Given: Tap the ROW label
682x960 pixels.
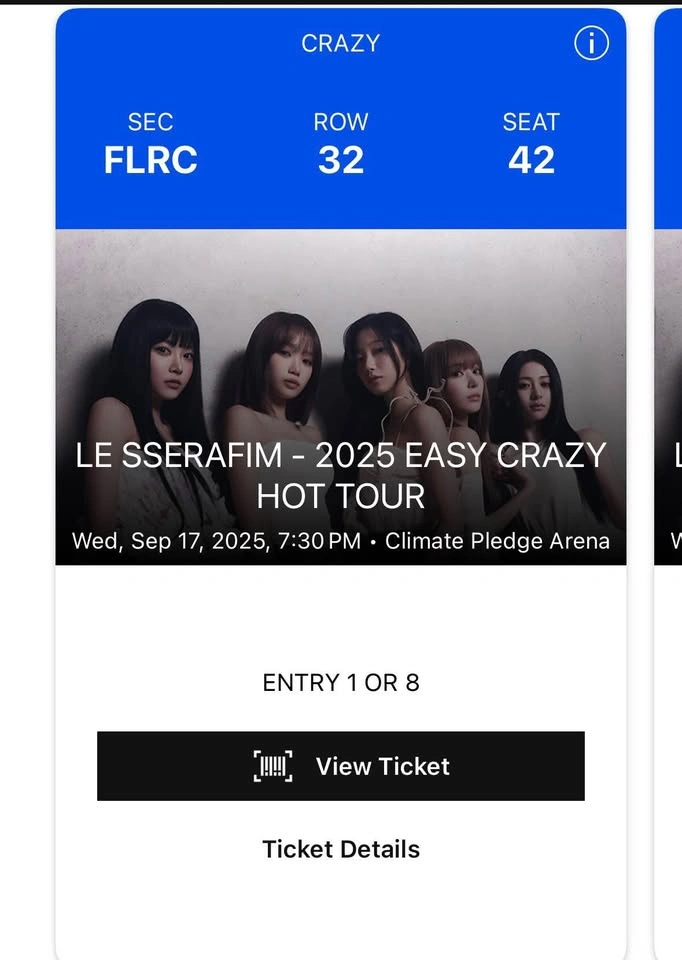Looking at the screenshot, I should (341, 122).
